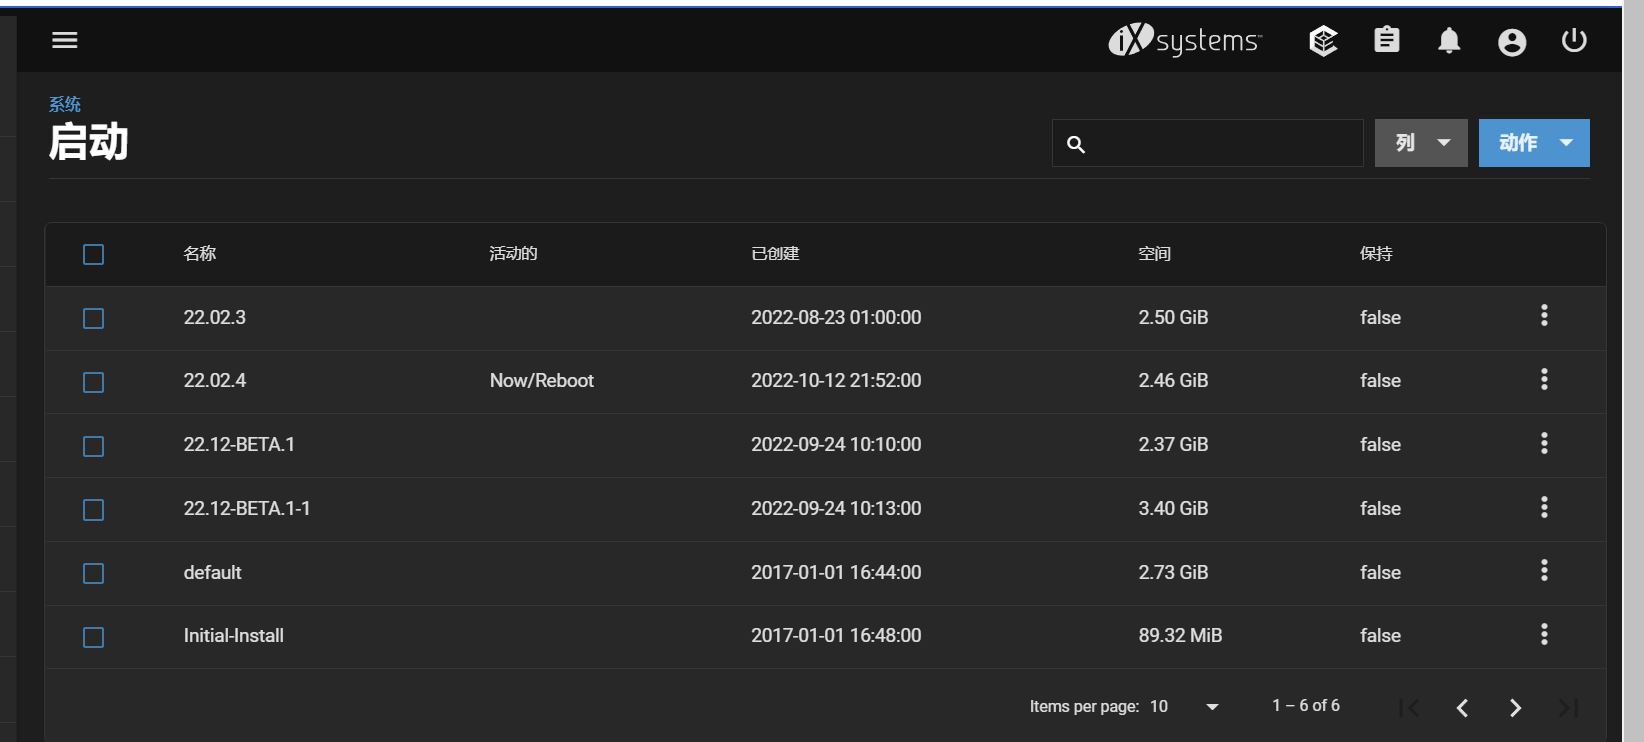Open the hamburger navigation menu
The height and width of the screenshot is (742, 1644).
click(x=65, y=40)
